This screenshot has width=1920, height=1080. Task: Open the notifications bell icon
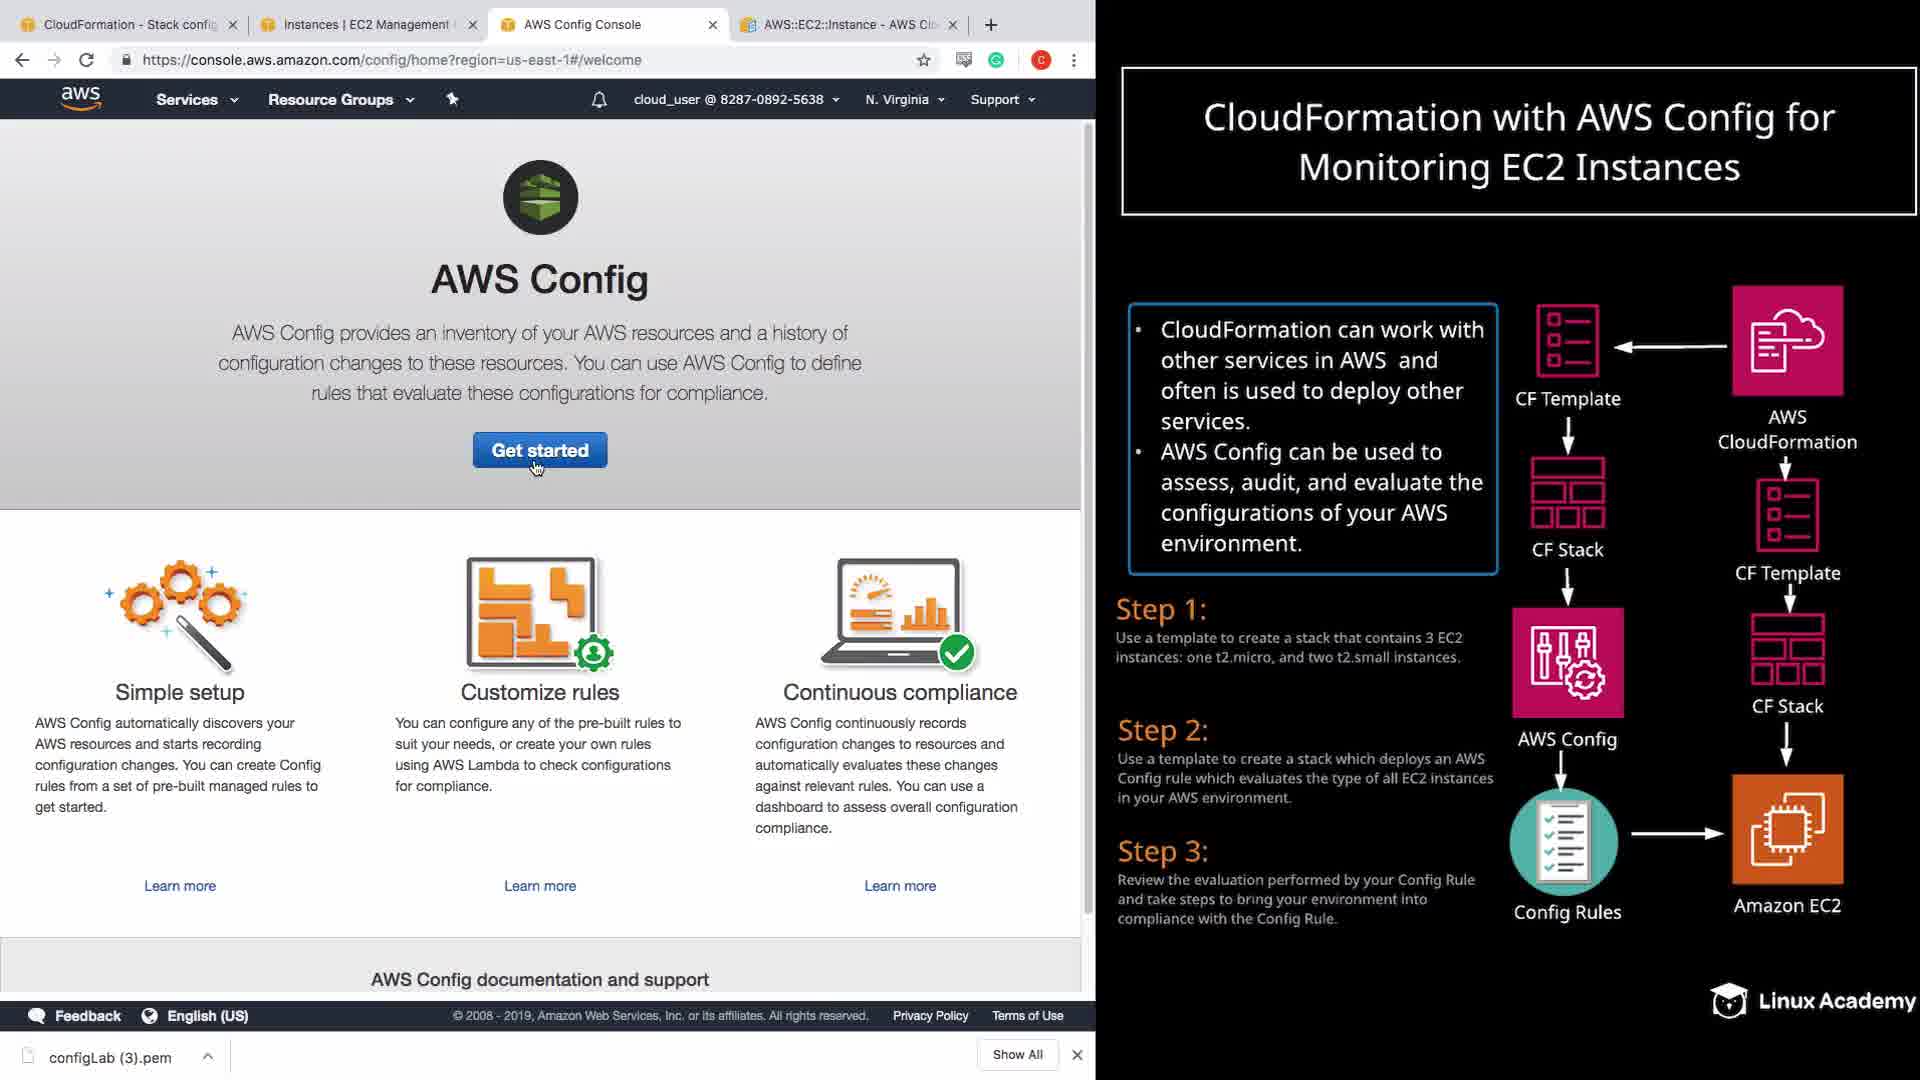click(x=599, y=99)
